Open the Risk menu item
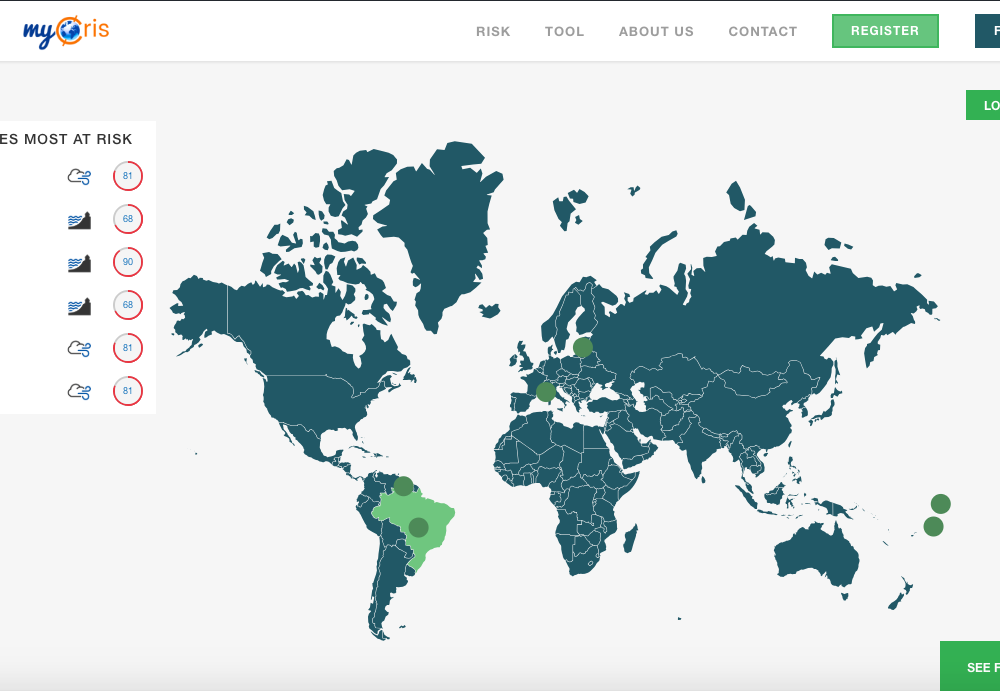Viewport: 1000px width, 691px height. pyautogui.click(x=493, y=32)
